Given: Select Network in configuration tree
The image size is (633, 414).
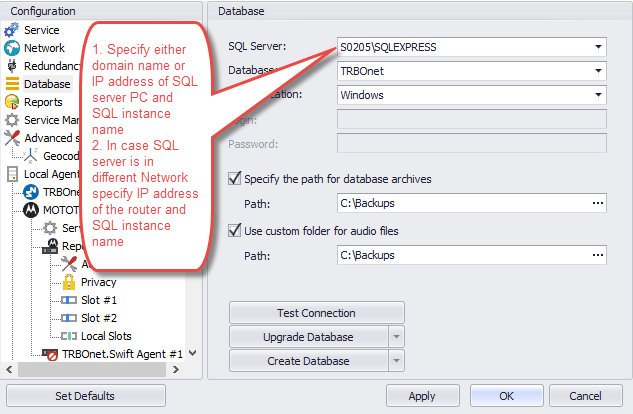Looking at the screenshot, I should point(44,48).
